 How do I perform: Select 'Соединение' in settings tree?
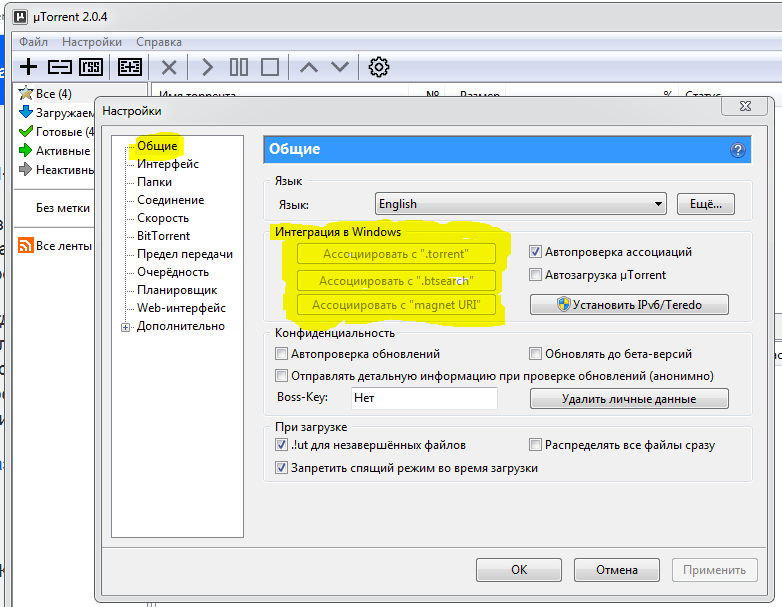point(171,200)
